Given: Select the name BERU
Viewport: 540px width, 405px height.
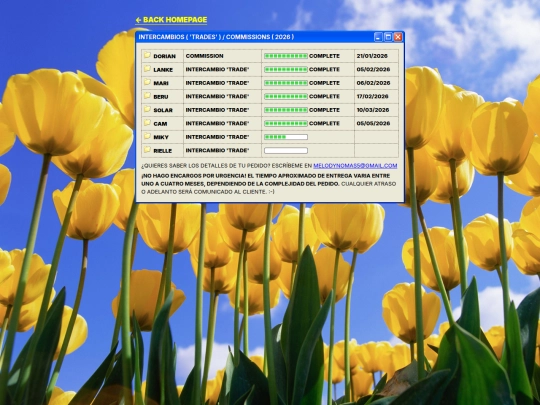Looking at the screenshot, I should [161, 97].
